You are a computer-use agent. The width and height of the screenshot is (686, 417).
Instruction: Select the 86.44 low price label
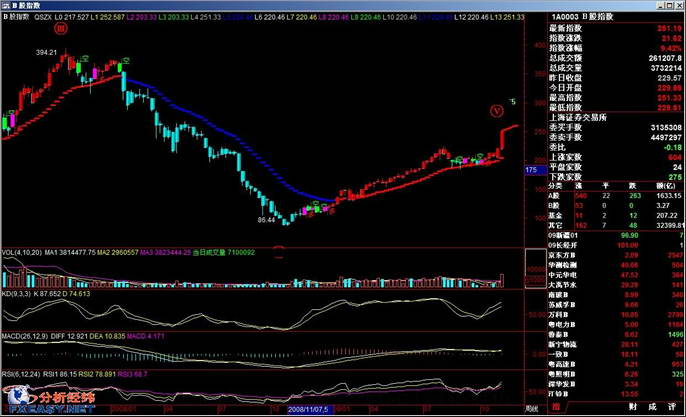(x=266, y=220)
